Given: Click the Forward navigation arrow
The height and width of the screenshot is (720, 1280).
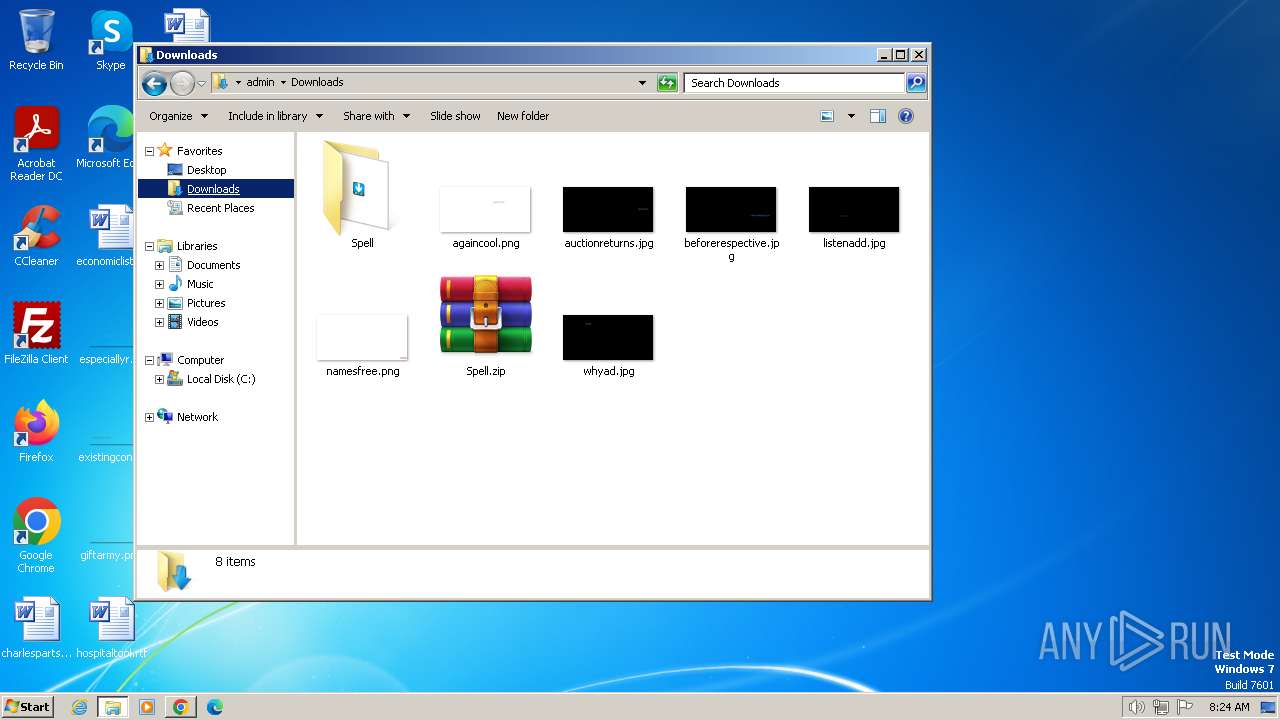Looking at the screenshot, I should [x=182, y=83].
